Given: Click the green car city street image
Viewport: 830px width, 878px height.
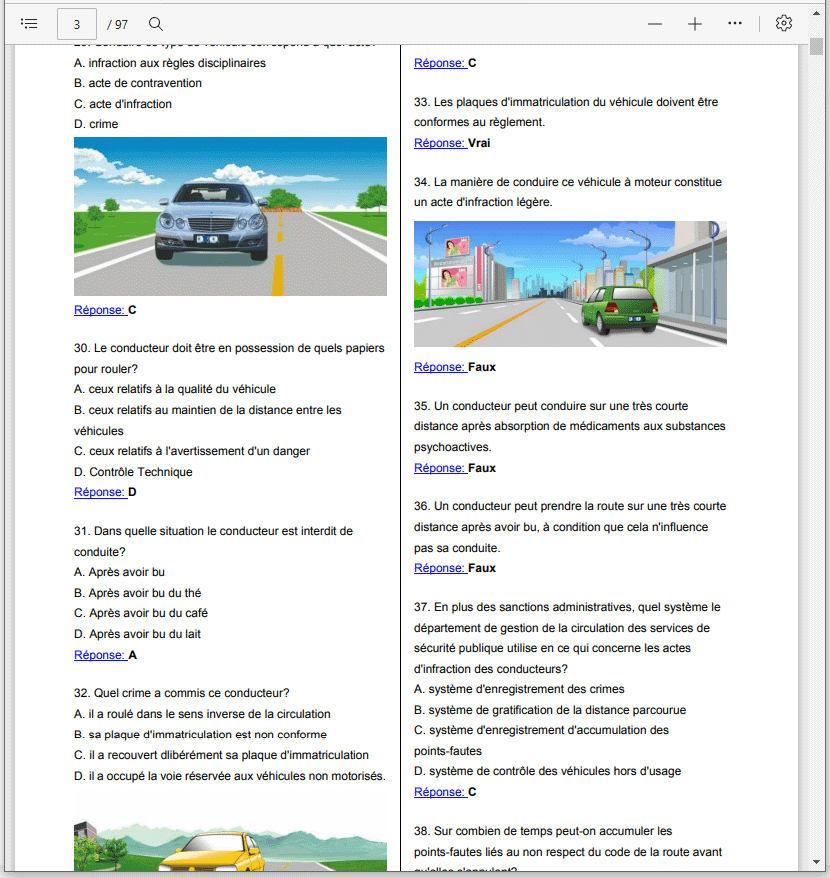Looking at the screenshot, I should coord(570,284).
